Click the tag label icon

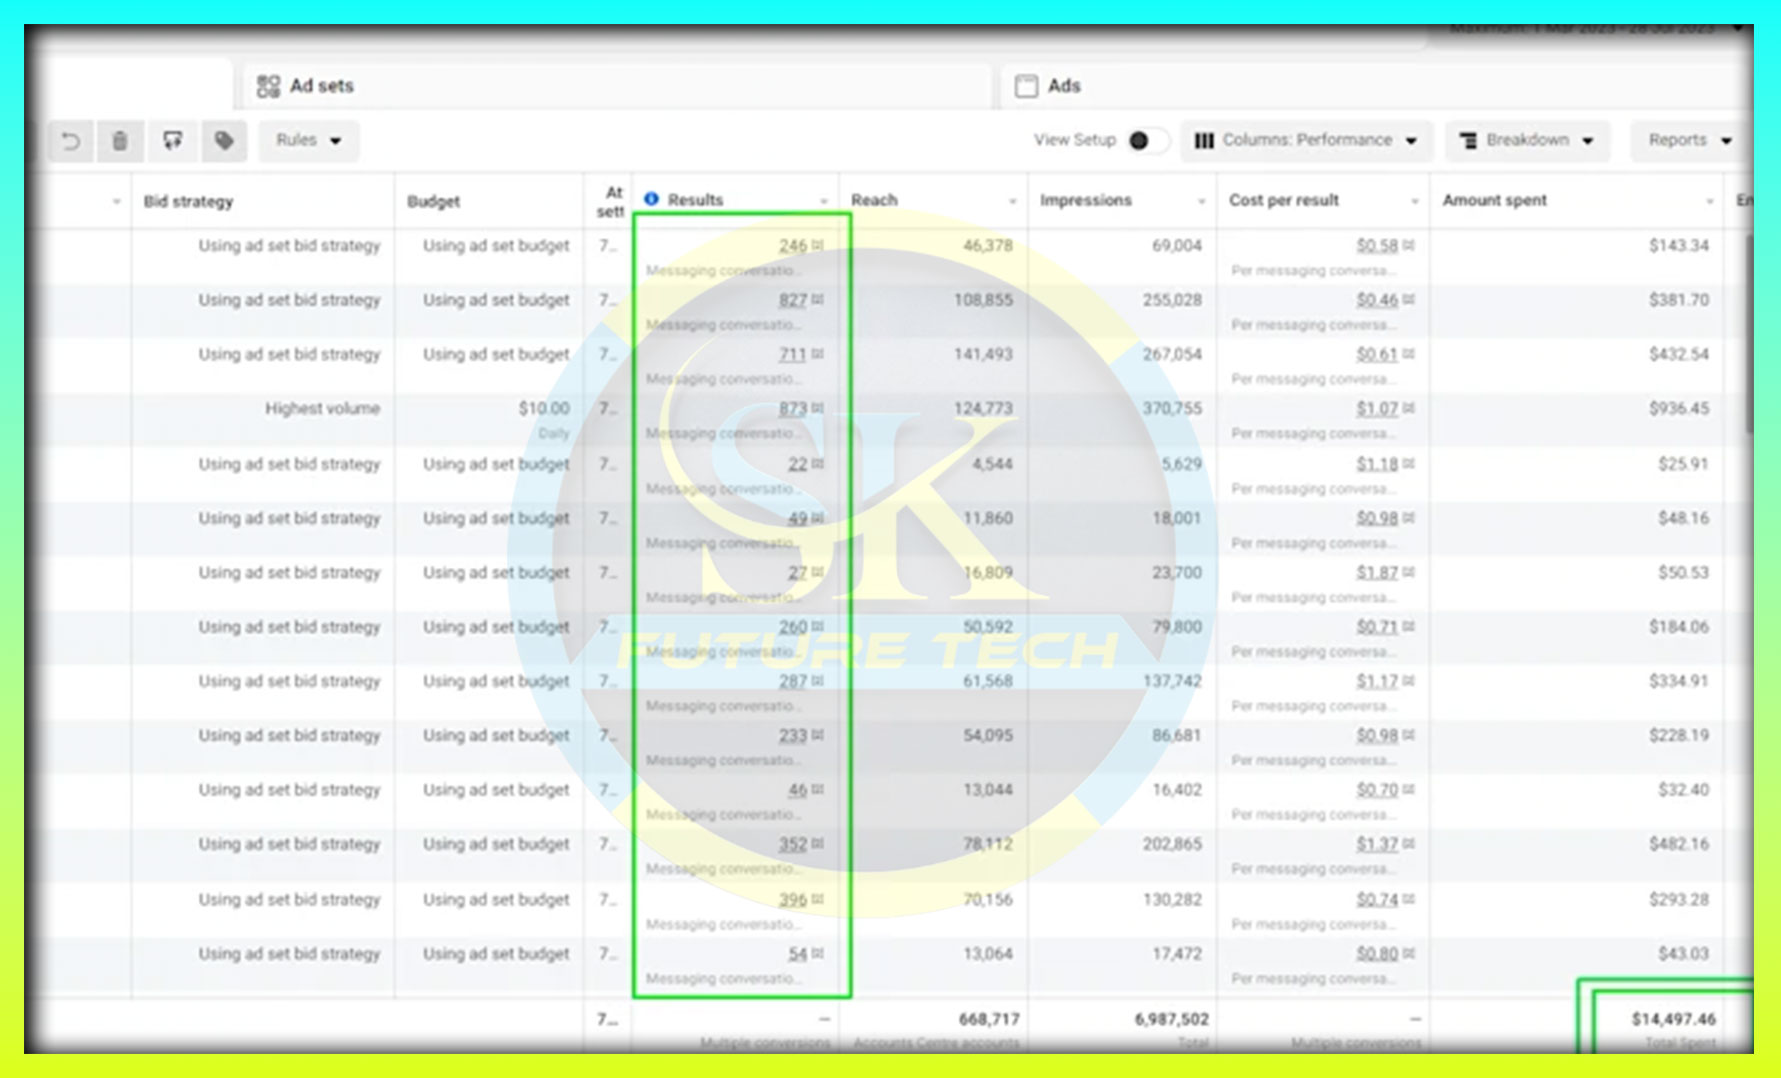point(224,141)
